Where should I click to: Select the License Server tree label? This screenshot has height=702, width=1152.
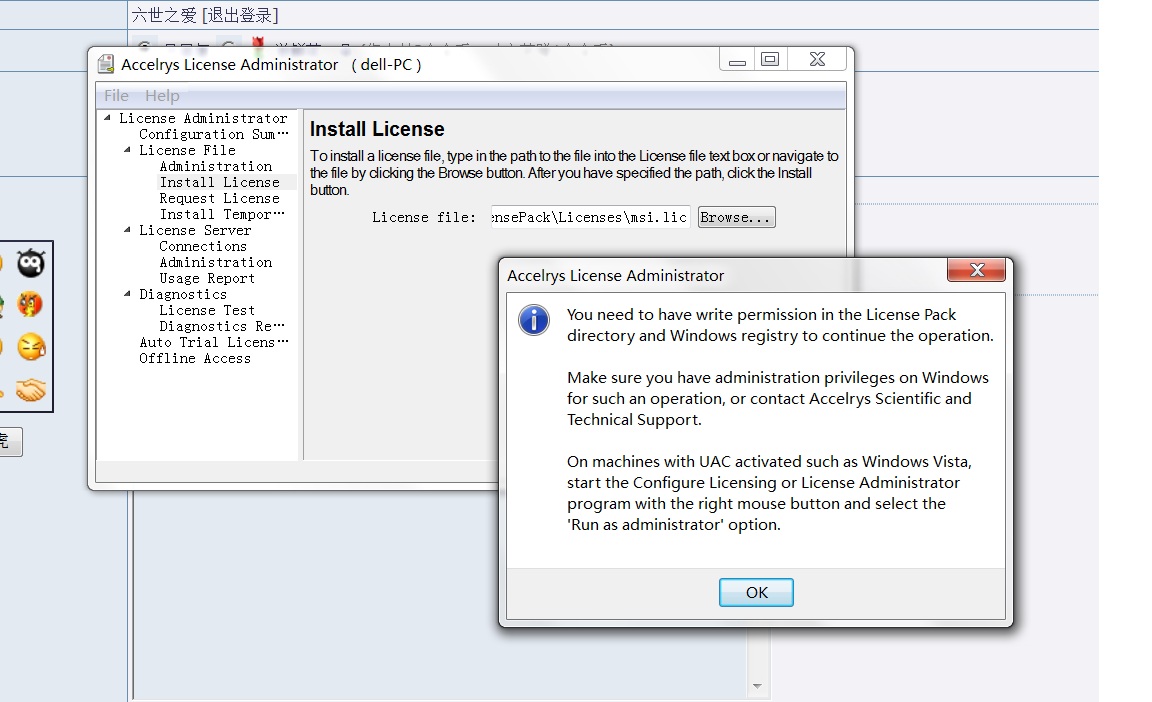click(195, 230)
